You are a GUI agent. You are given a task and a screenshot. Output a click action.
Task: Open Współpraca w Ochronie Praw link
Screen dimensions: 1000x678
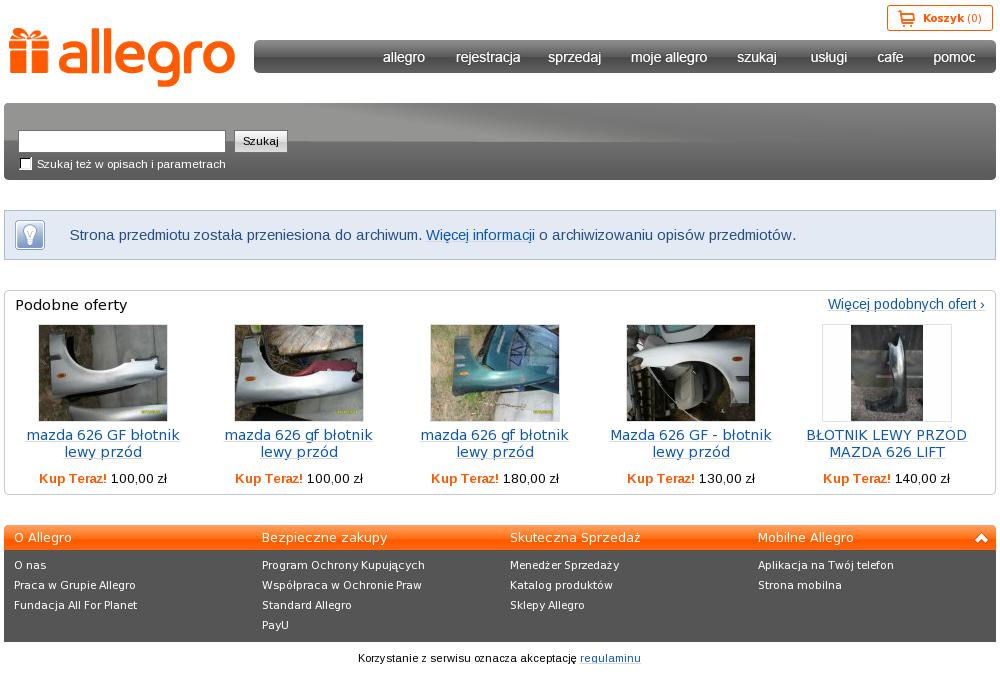click(342, 585)
